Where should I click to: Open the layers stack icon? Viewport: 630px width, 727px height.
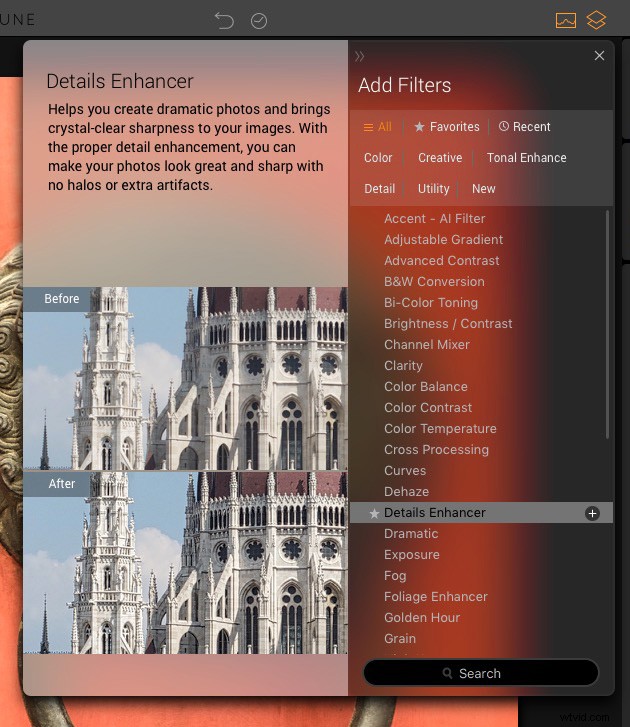point(596,20)
